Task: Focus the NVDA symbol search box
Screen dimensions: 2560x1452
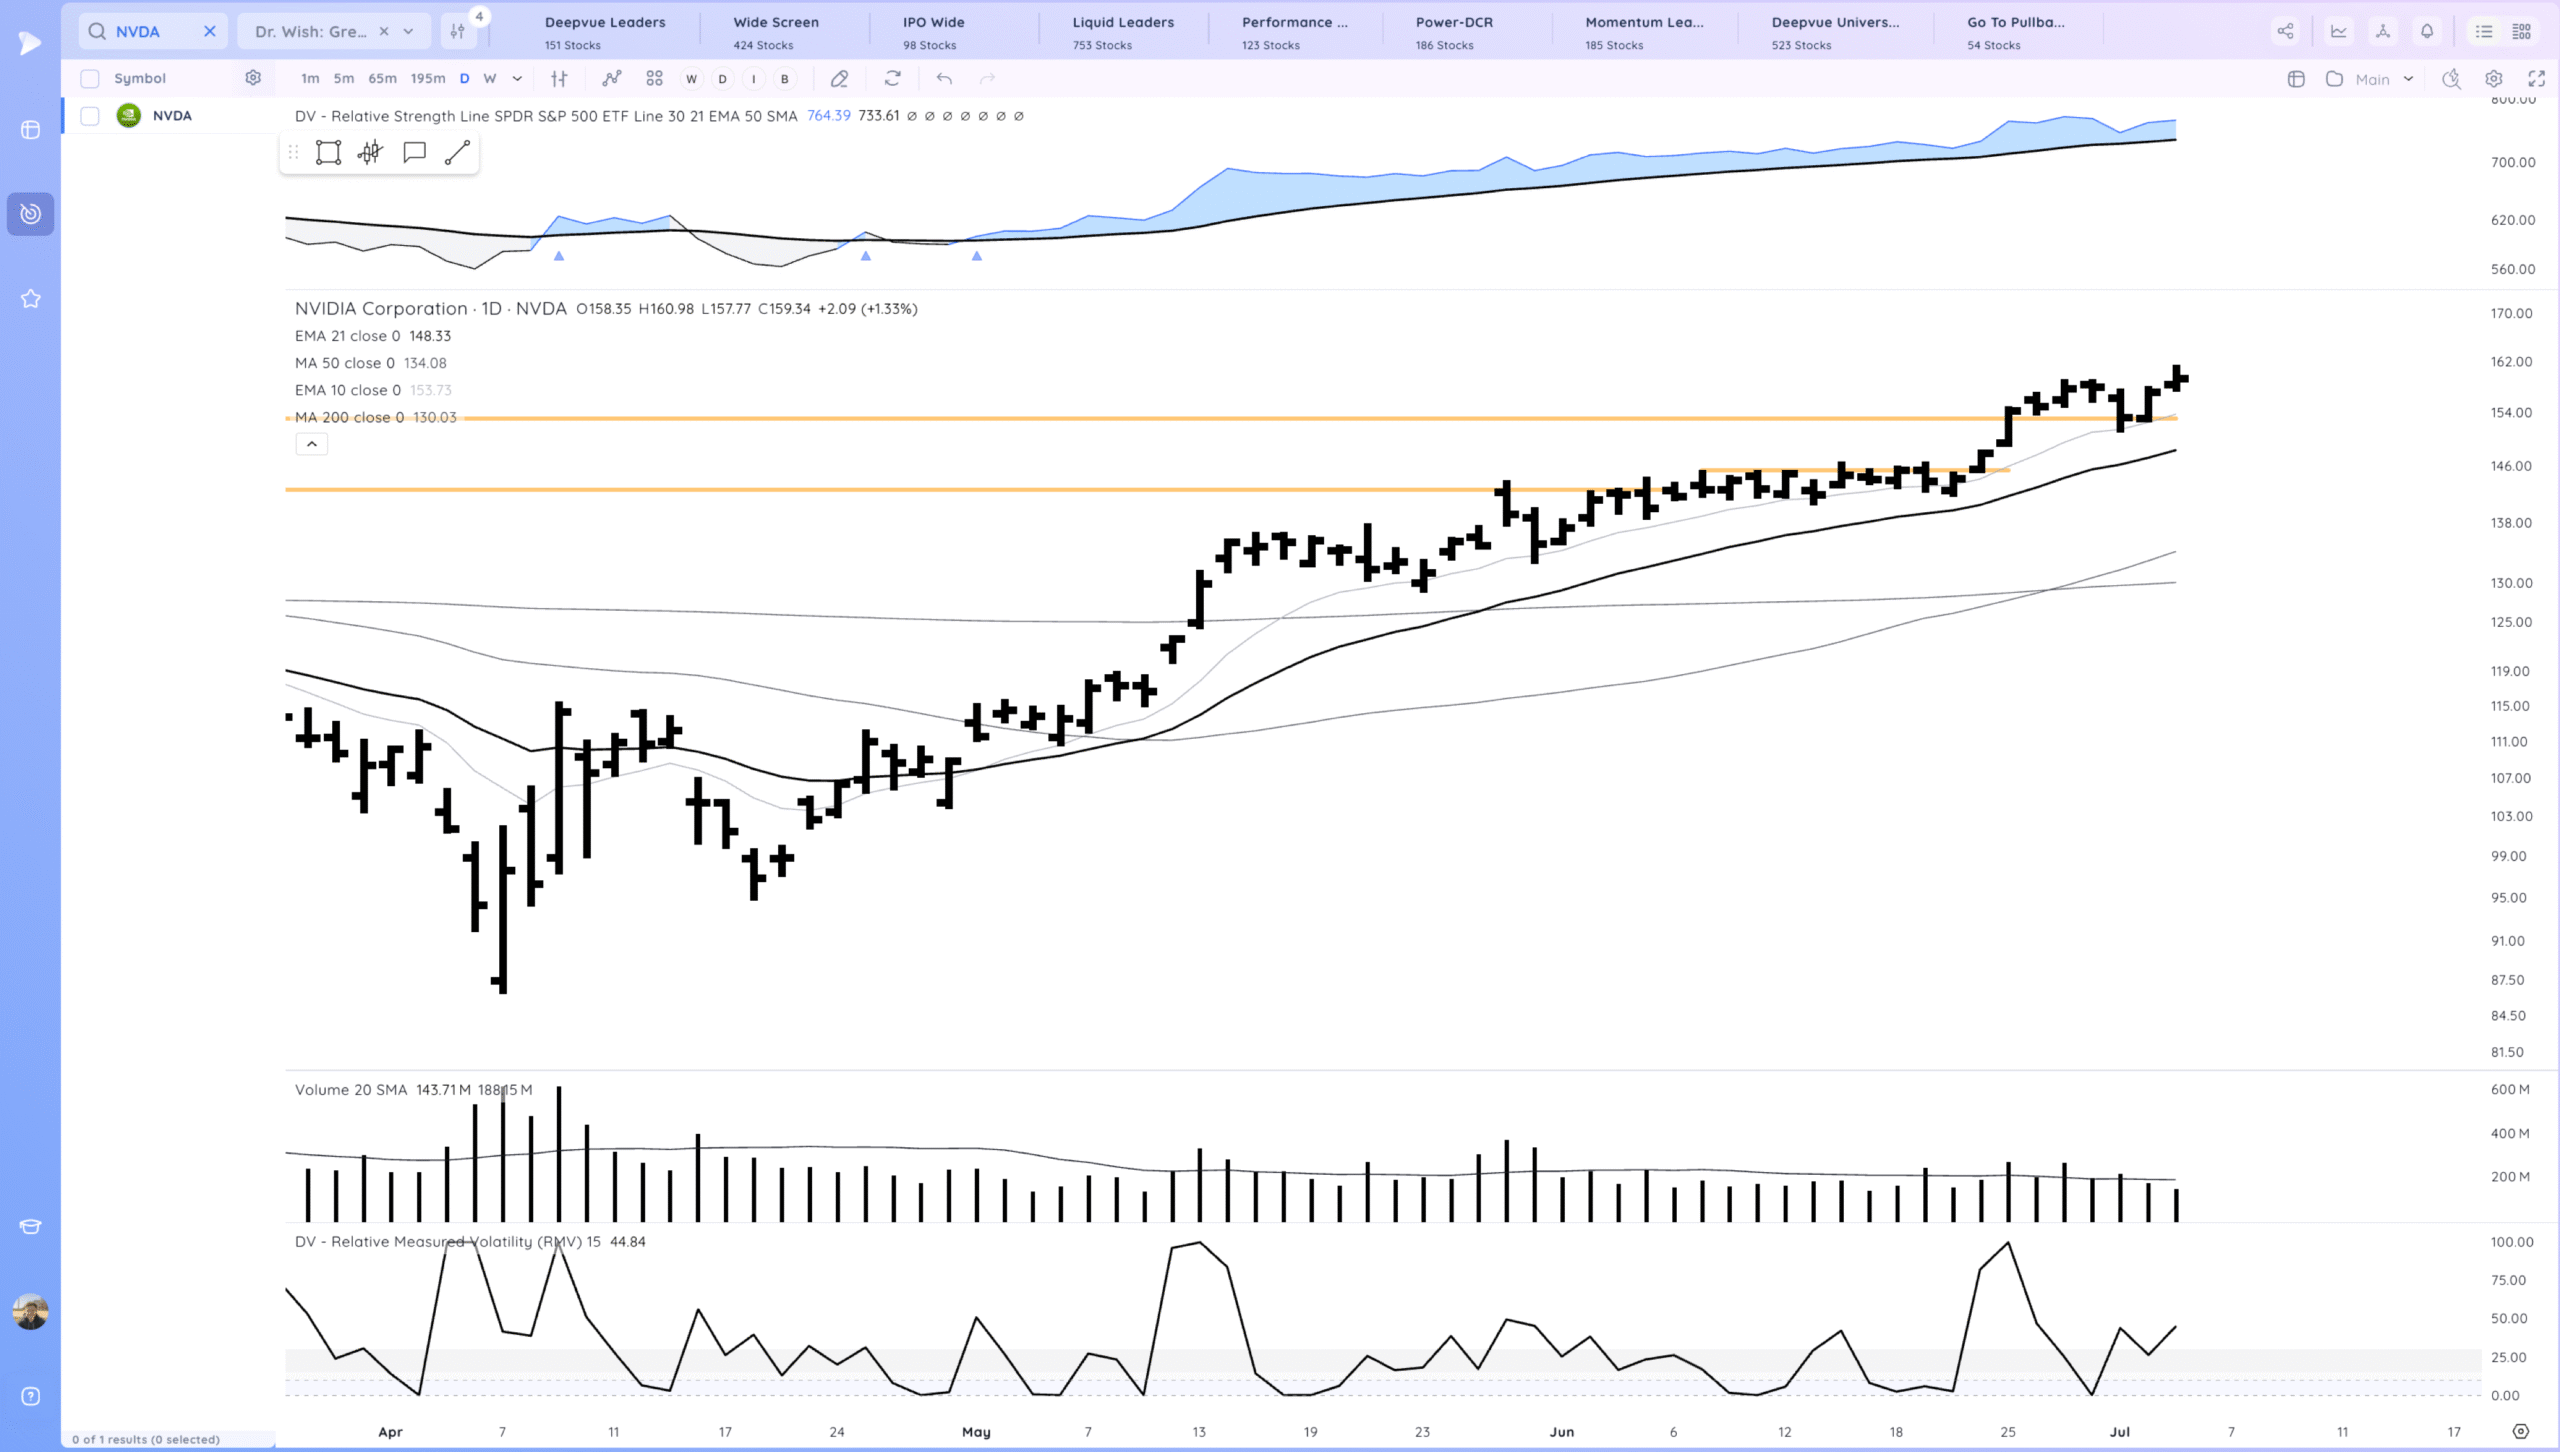Action: [152, 31]
